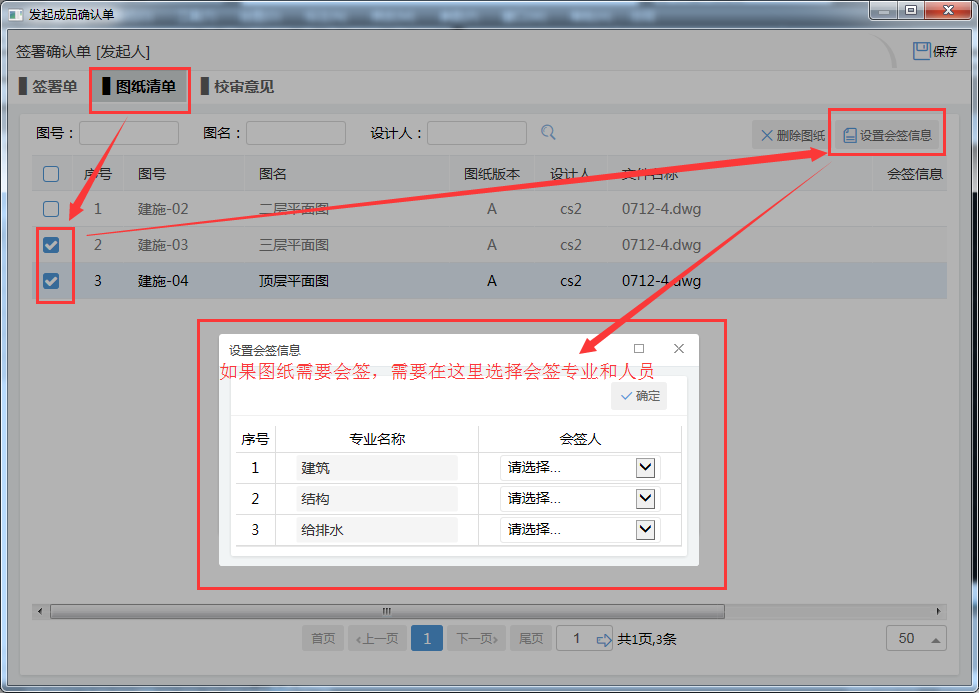The image size is (979, 693).
Task: Open 会签人 dropdown for 结构
Action: [x=645, y=498]
